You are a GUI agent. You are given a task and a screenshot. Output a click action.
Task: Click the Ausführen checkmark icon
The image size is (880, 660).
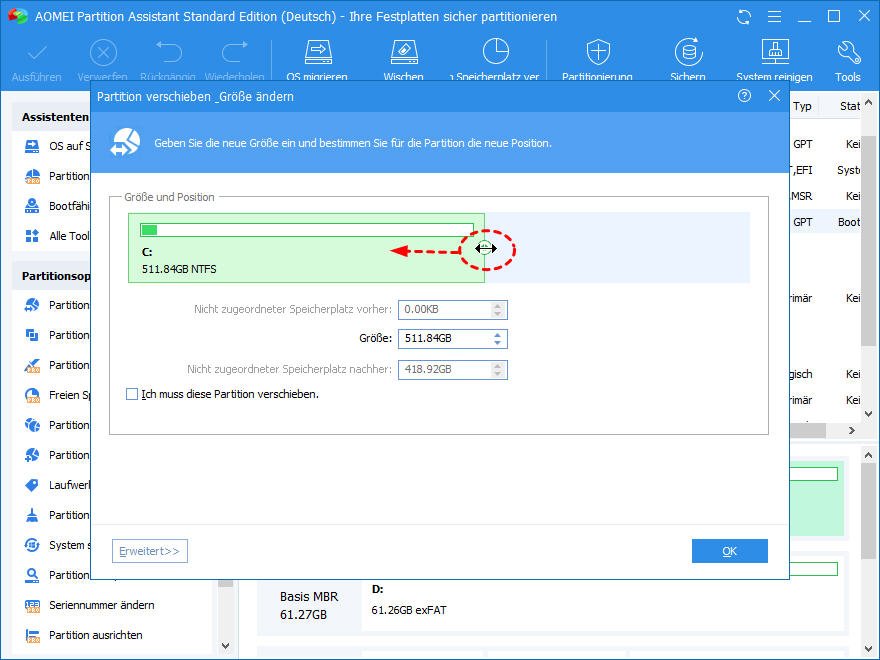[x=37, y=53]
